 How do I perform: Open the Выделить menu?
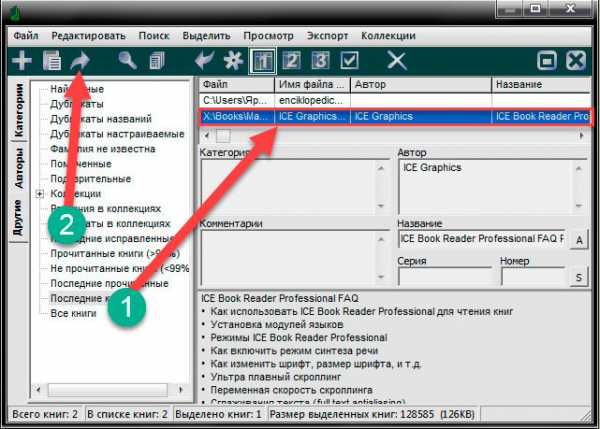point(206,36)
